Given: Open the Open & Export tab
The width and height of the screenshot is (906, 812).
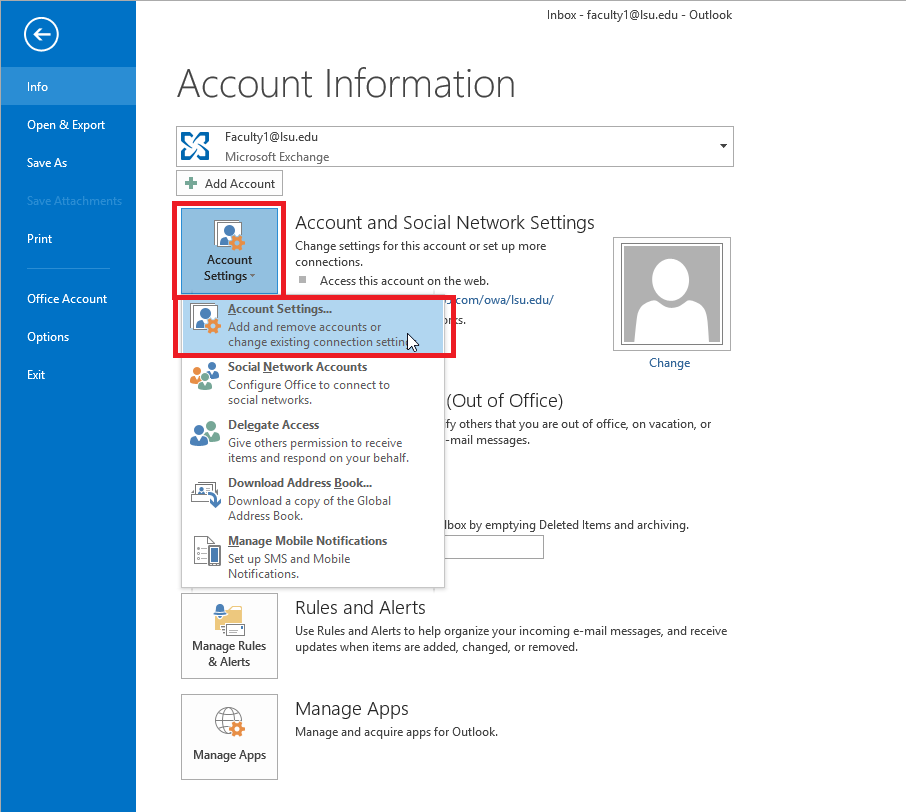Looking at the screenshot, I should [x=68, y=125].
